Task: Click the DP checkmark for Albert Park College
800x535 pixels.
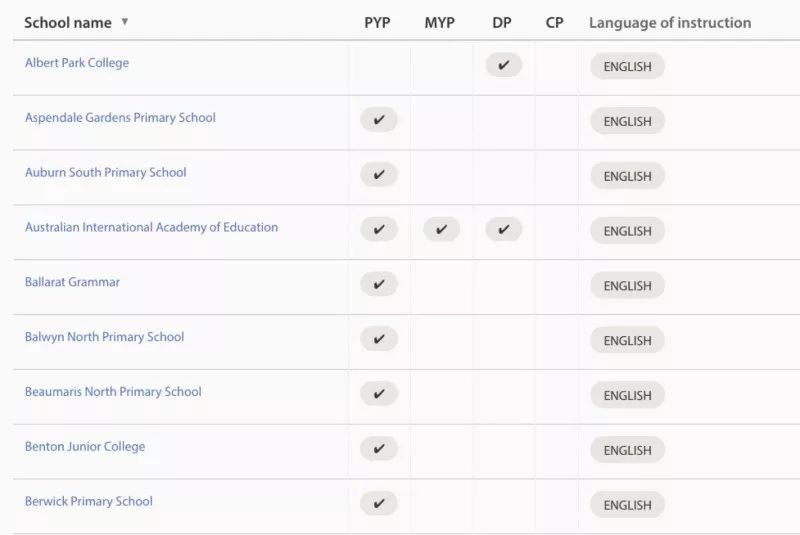Action: (504, 65)
